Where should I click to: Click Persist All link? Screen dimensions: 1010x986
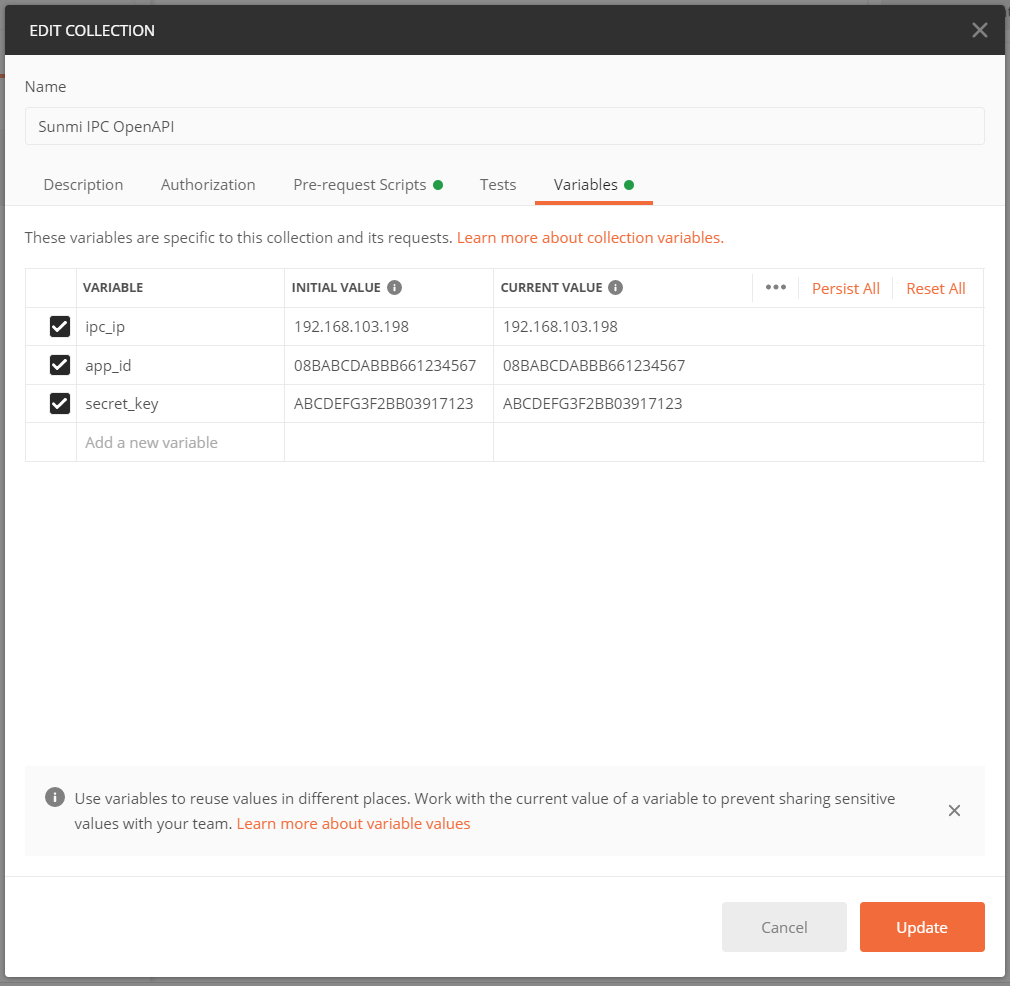(845, 289)
